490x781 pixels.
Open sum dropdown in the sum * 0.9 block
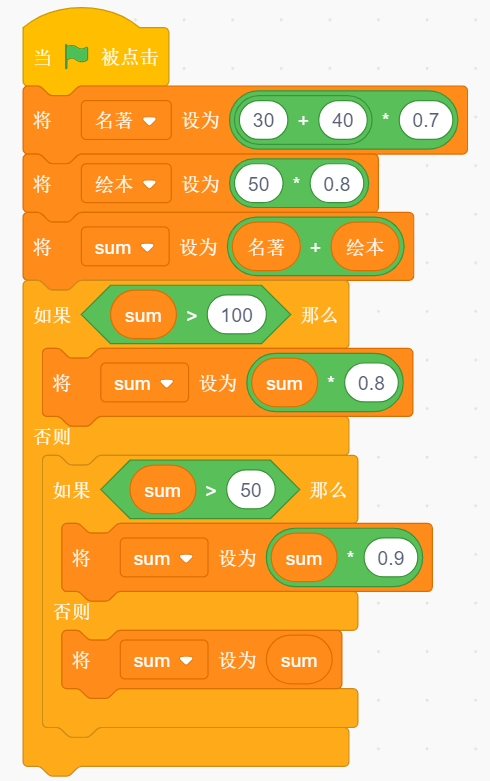coord(164,558)
